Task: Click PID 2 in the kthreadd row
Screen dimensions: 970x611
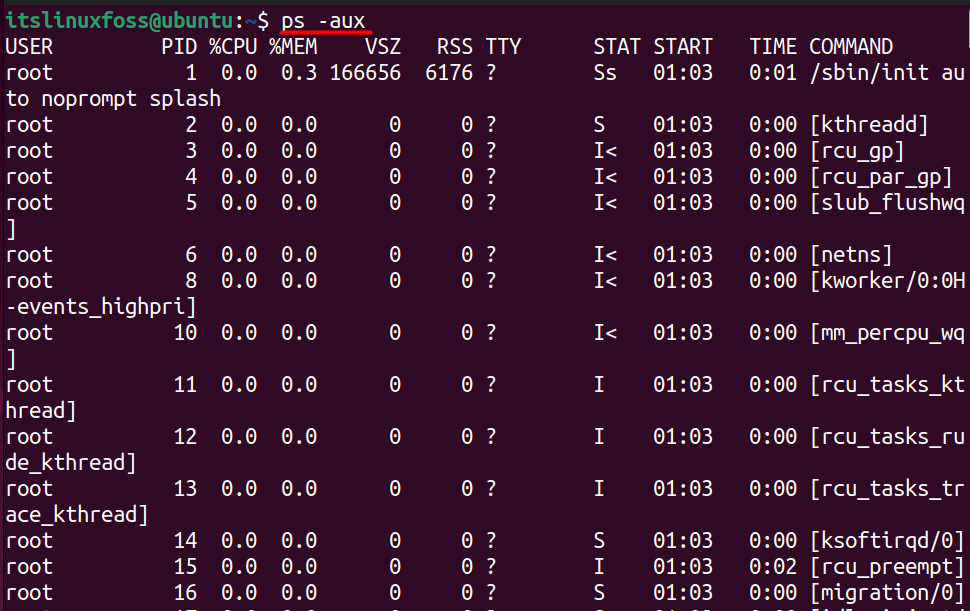Action: pos(191,125)
